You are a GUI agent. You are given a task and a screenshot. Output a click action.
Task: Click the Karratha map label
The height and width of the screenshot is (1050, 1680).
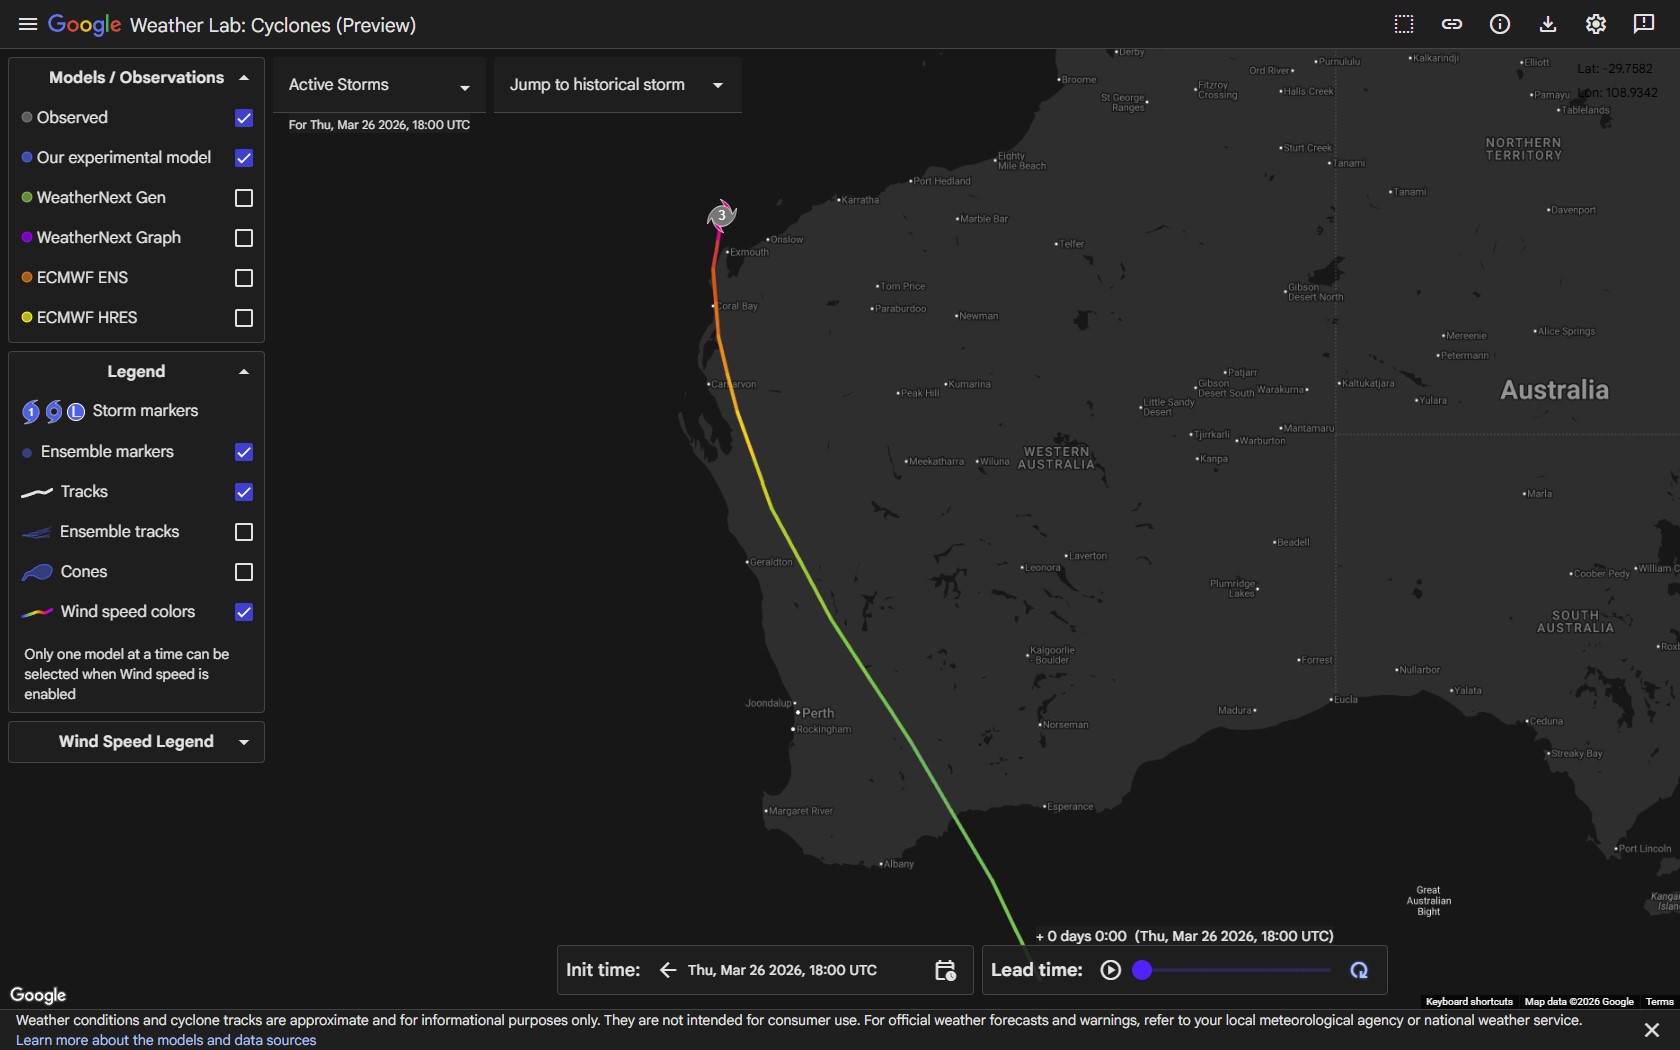click(x=859, y=200)
